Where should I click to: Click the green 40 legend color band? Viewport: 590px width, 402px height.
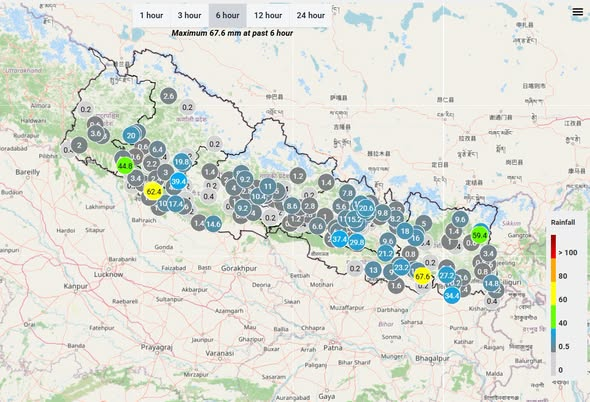554,317
